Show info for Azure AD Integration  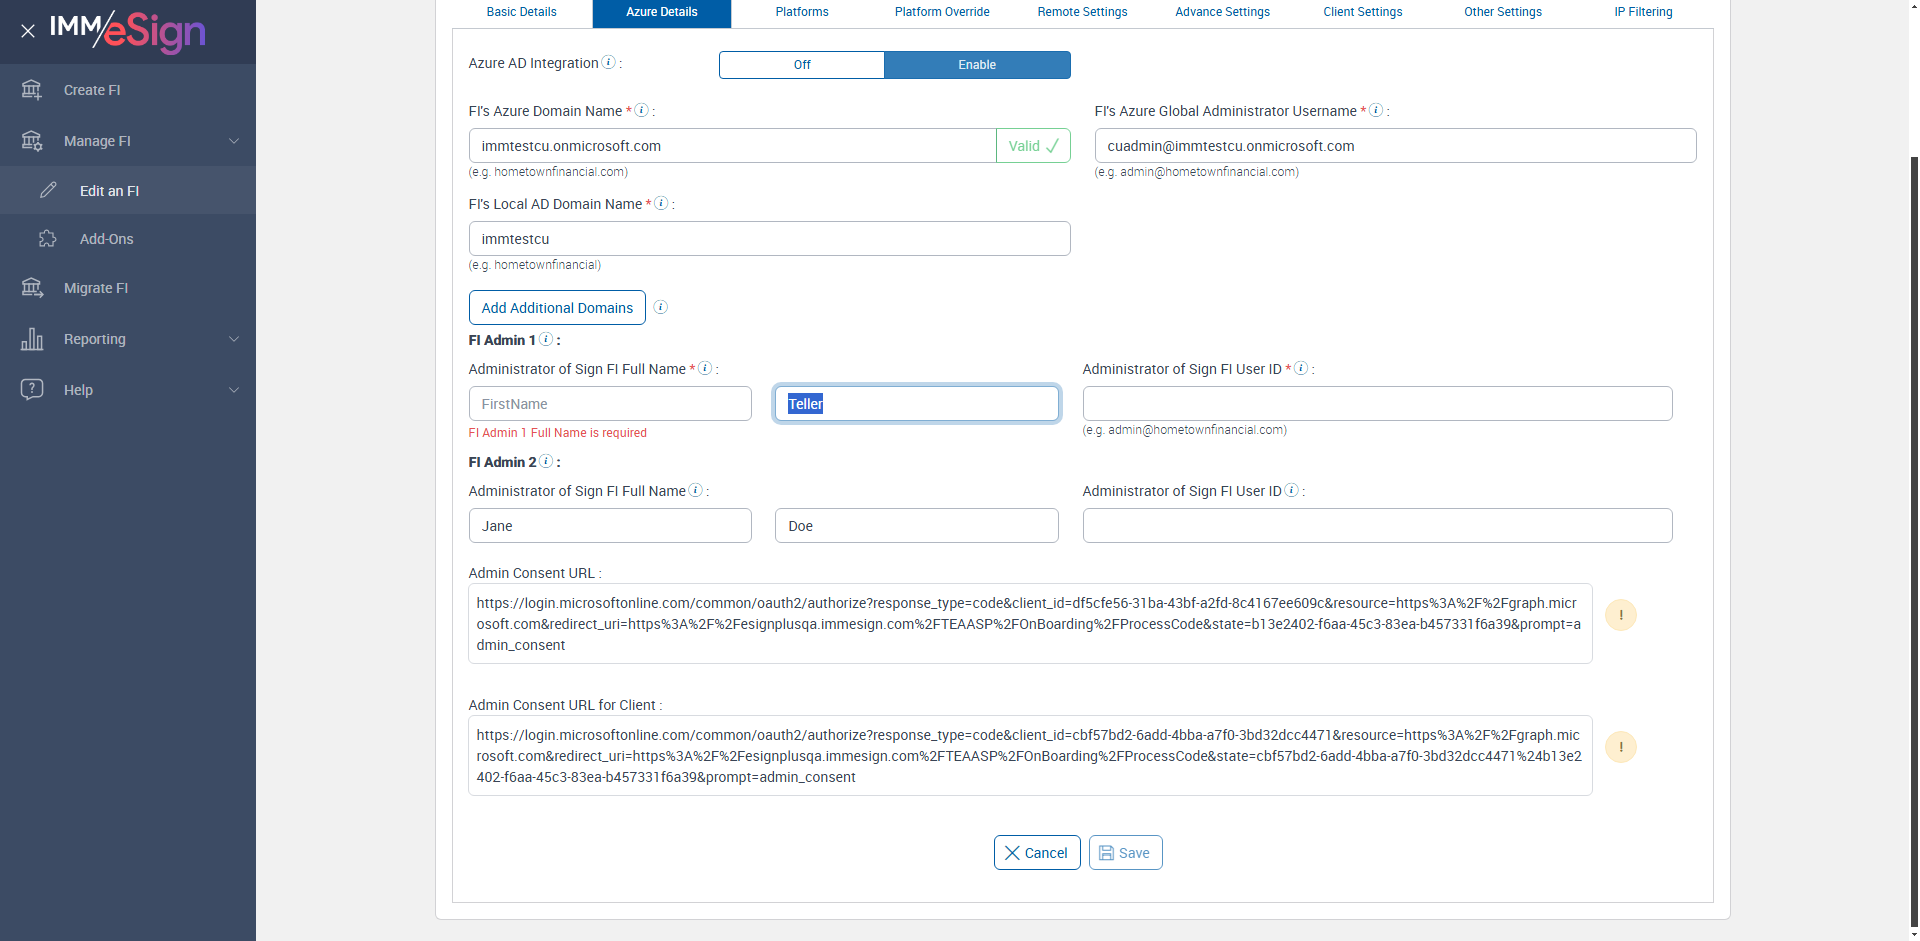tap(609, 62)
